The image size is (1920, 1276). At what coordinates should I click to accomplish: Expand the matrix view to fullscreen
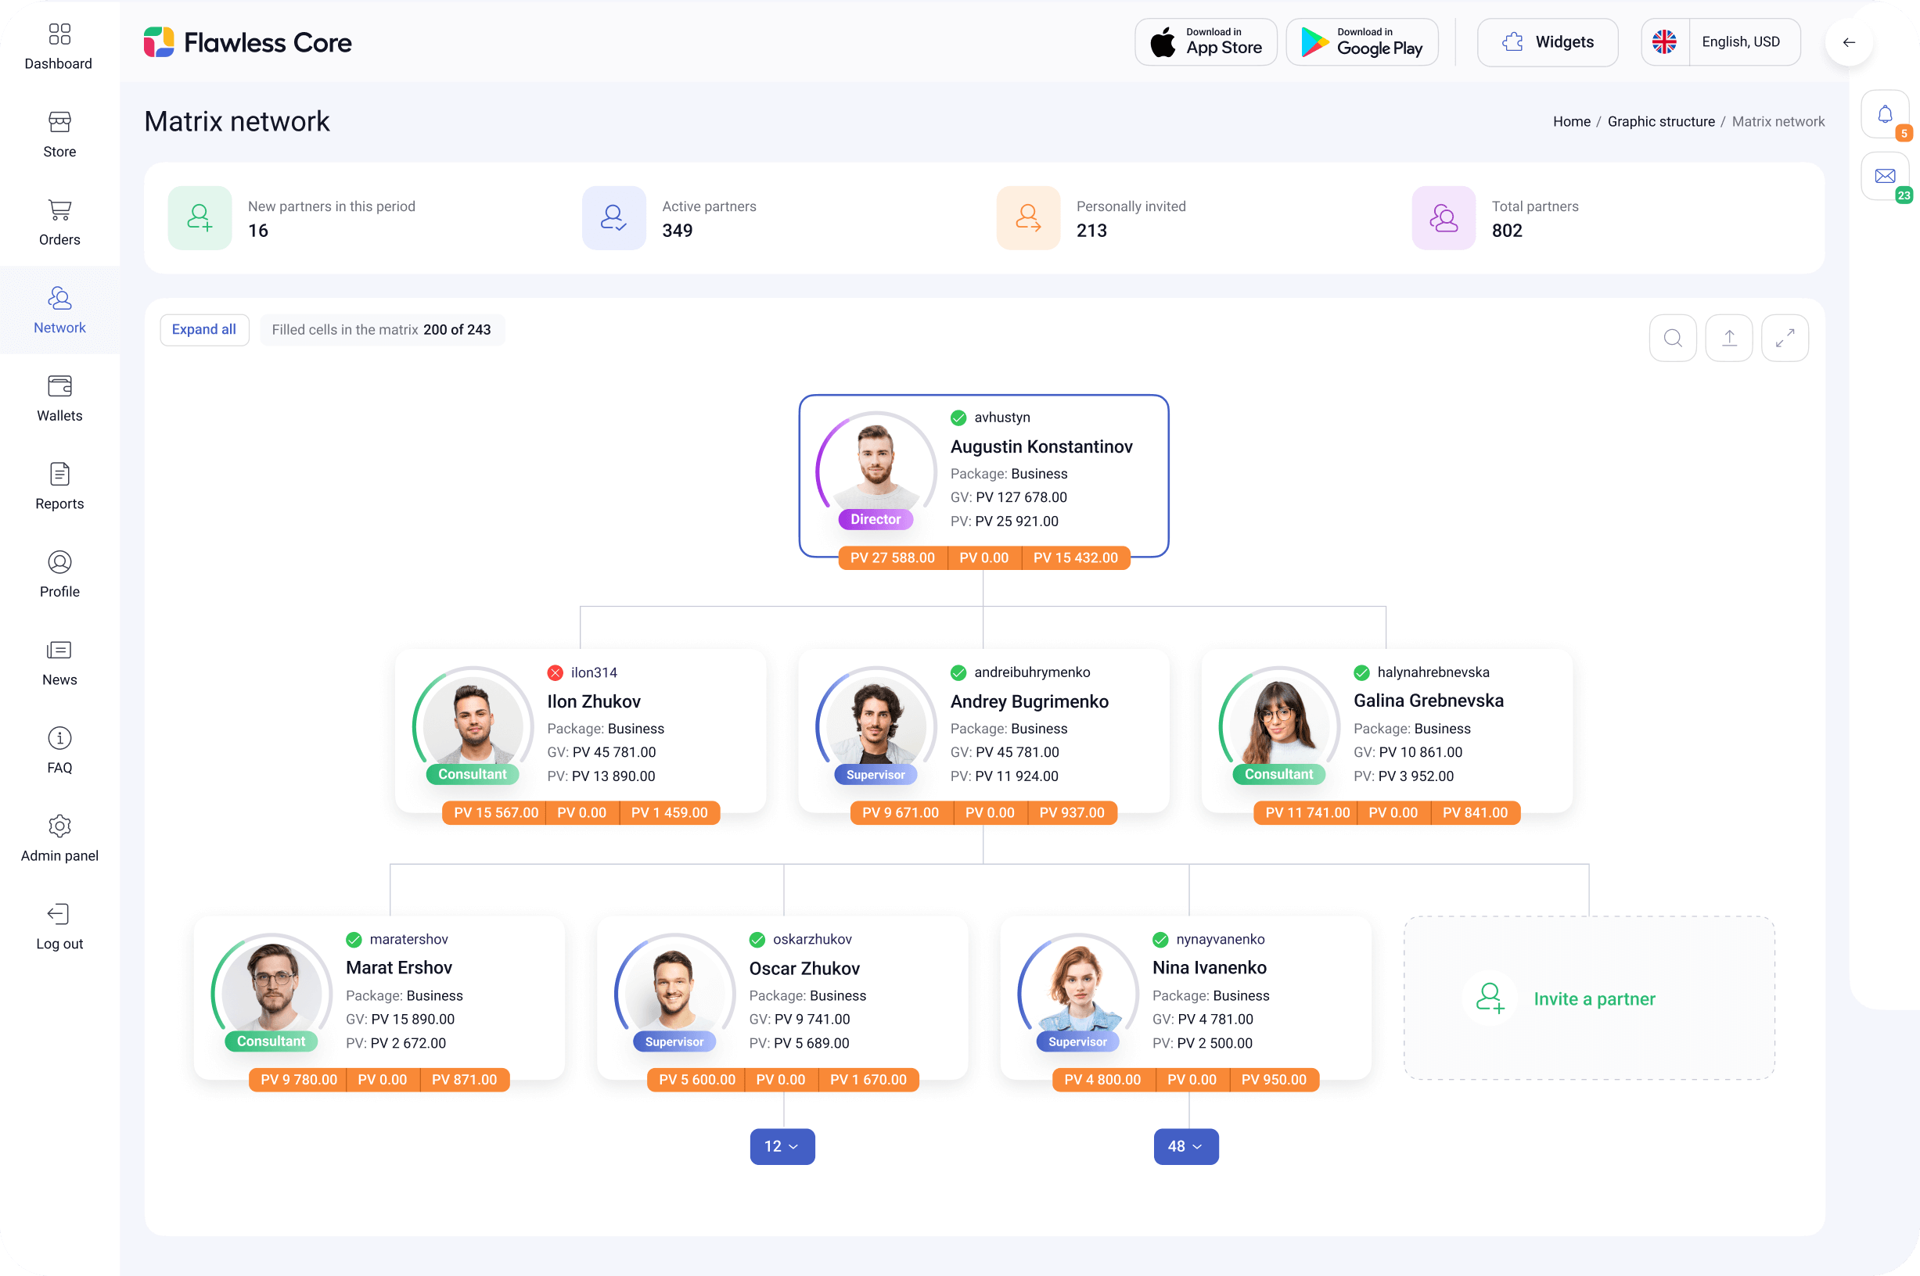point(1785,337)
